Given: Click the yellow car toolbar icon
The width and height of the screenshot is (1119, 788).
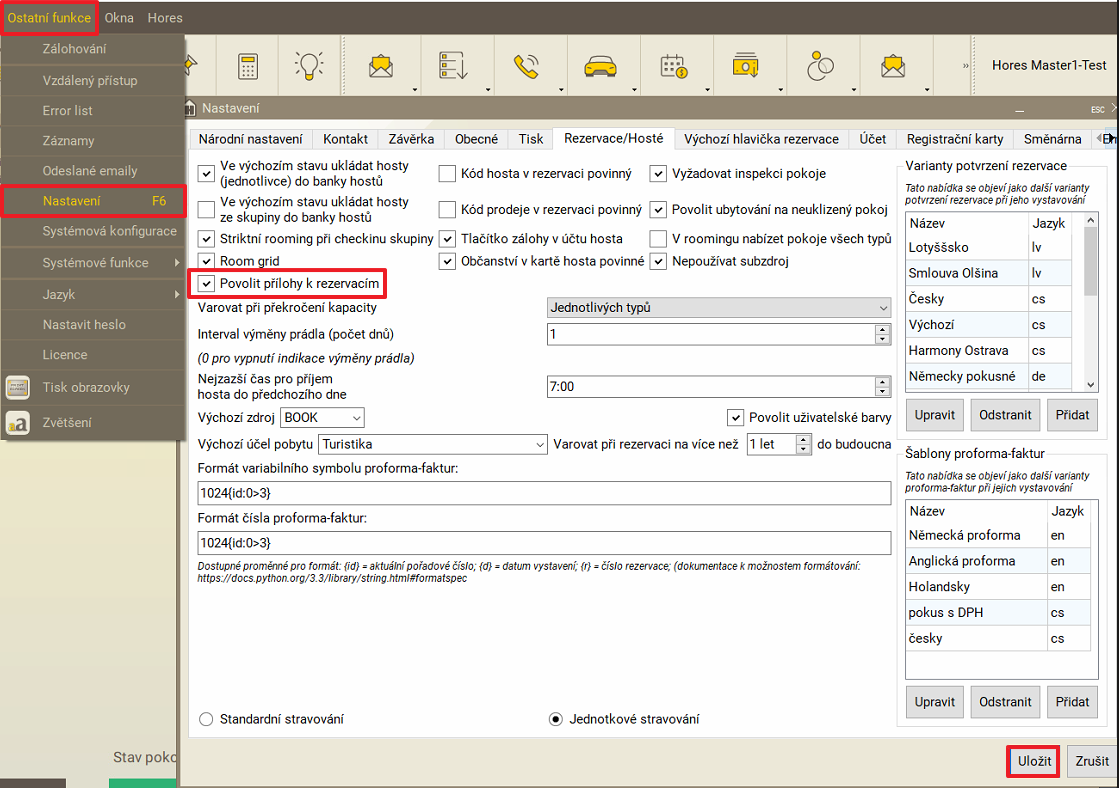Looking at the screenshot, I should click(599, 66).
